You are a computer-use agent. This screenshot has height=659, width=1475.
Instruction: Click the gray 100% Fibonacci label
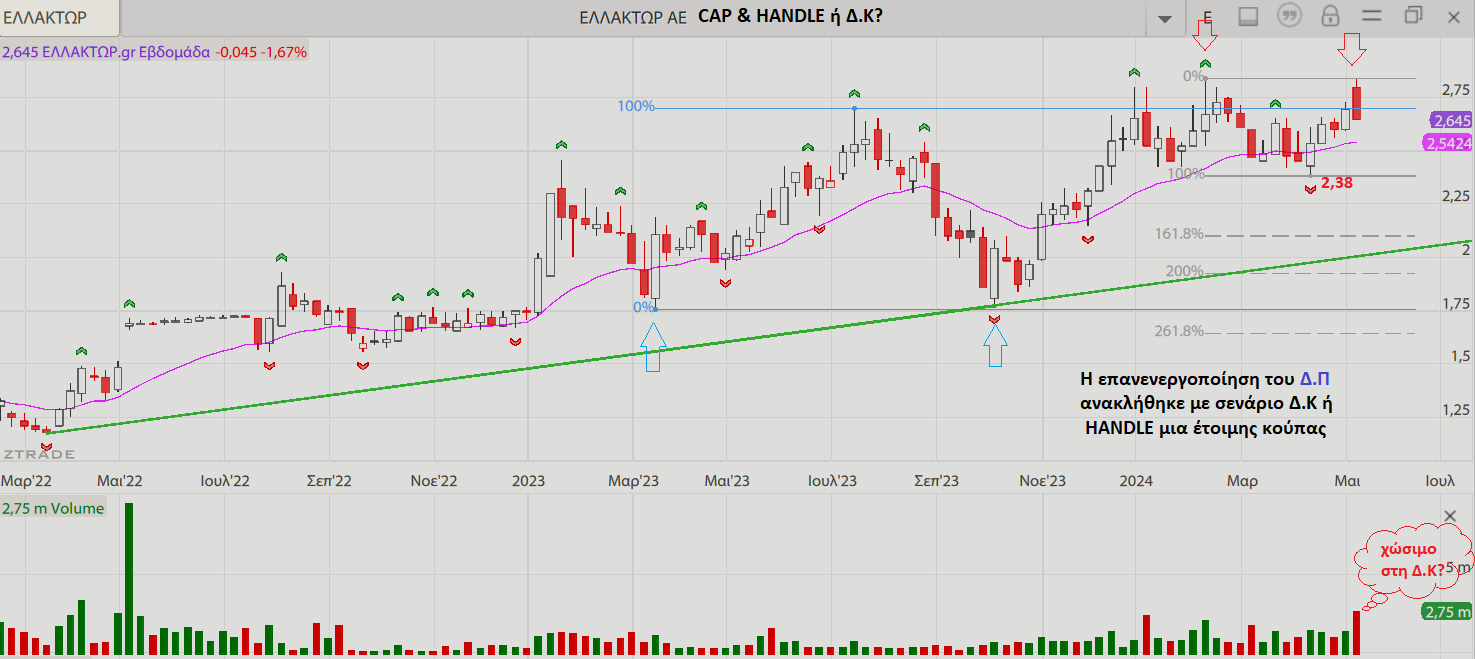[1186, 174]
